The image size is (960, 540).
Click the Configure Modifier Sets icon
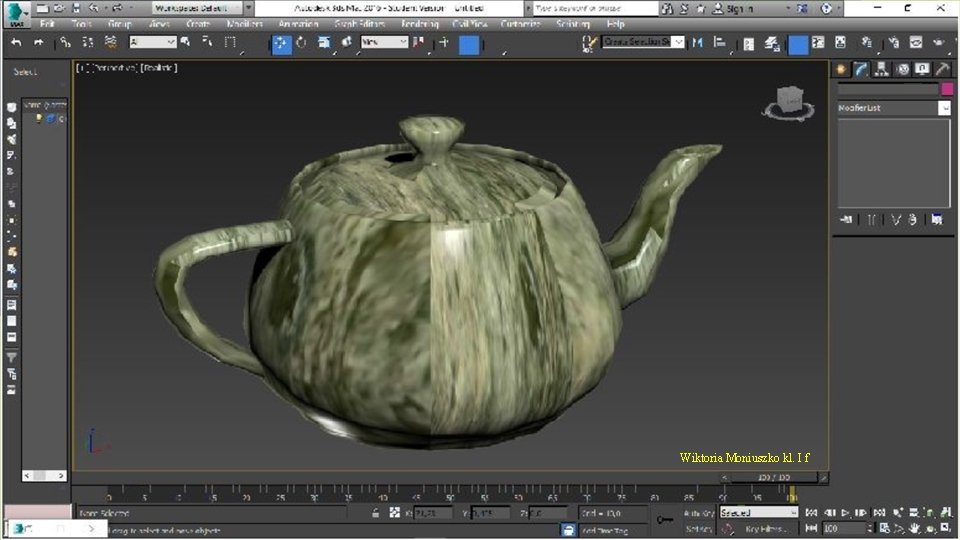(x=936, y=220)
